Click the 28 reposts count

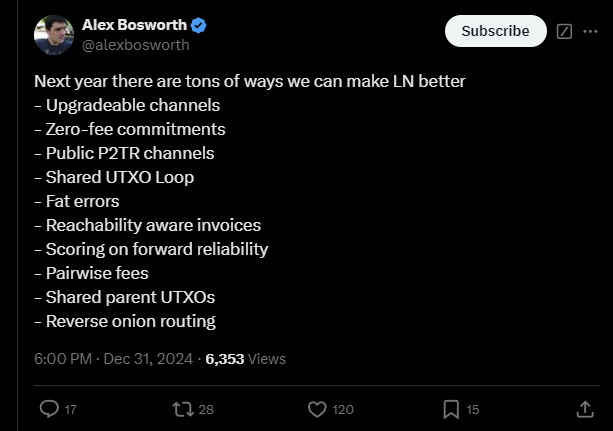206,409
